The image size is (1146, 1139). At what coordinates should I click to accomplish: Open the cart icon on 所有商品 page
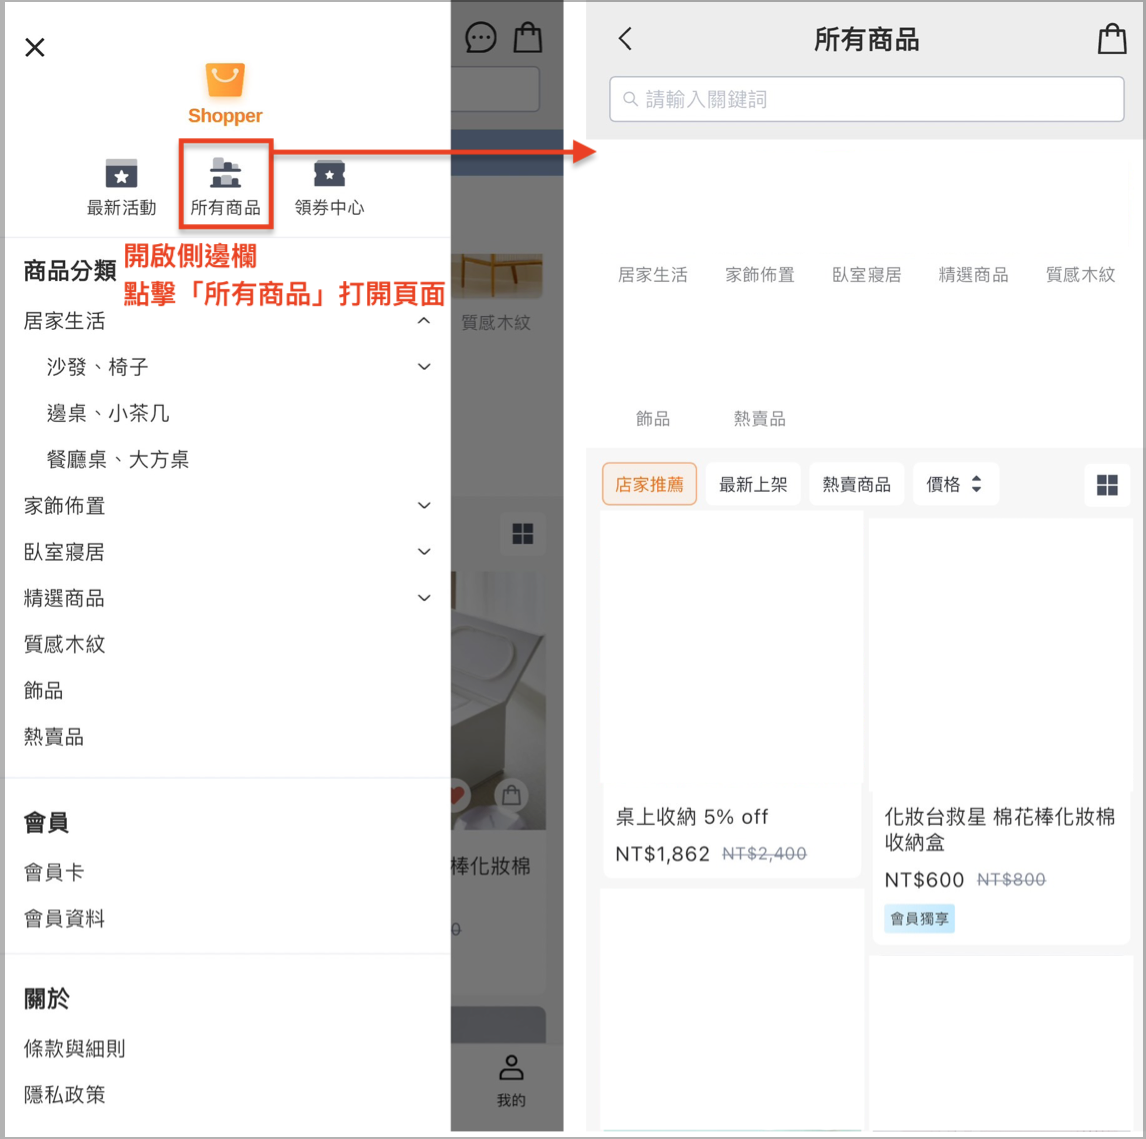[x=1112, y=39]
